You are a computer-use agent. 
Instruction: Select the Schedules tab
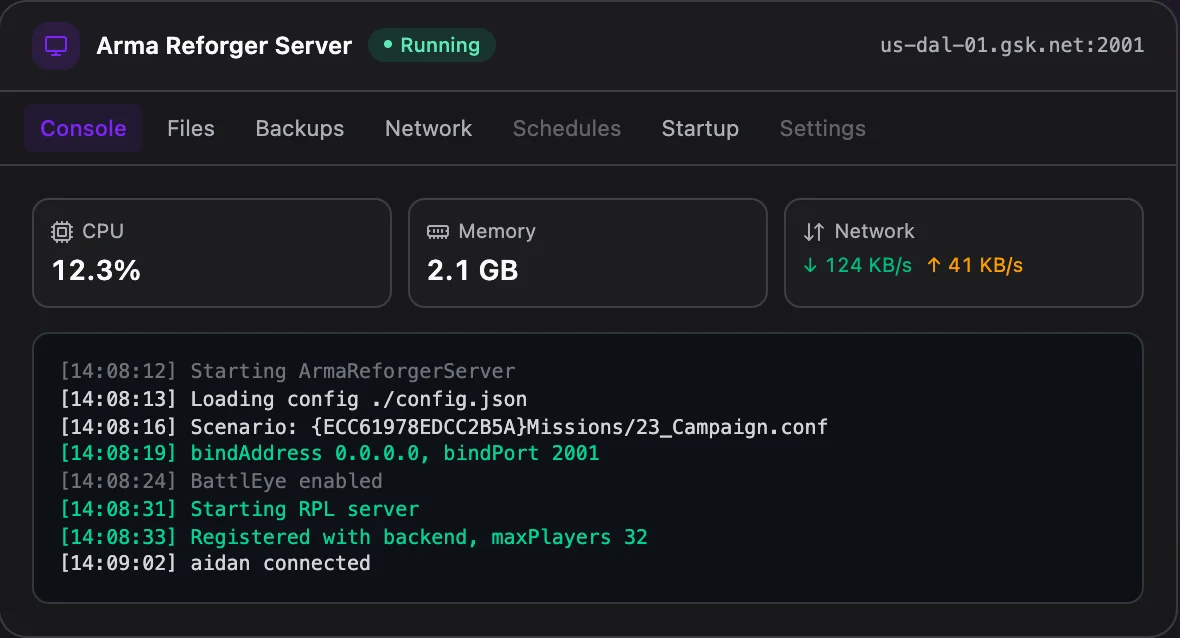coord(567,129)
